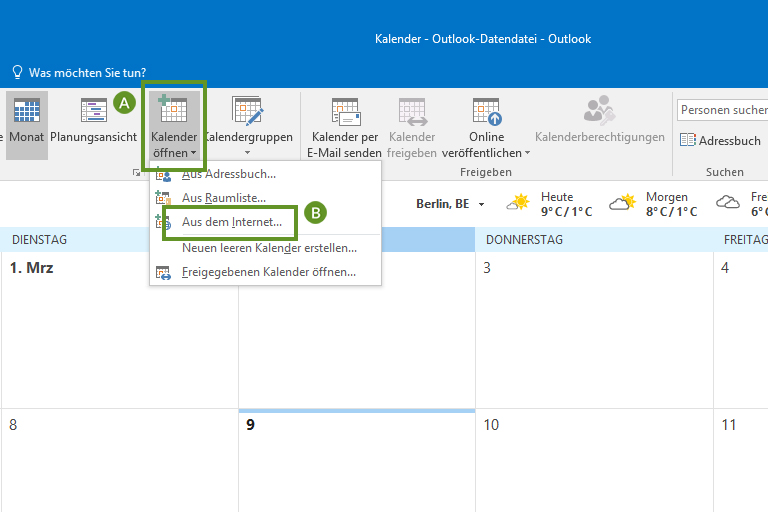Click the Aus dem Internet globe icon
The width and height of the screenshot is (768, 512).
163,222
